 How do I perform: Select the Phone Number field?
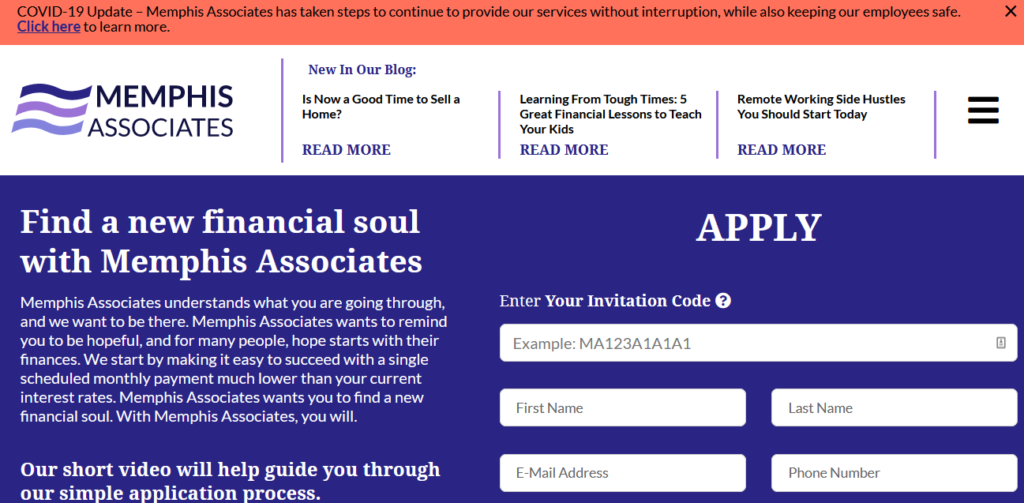894,472
